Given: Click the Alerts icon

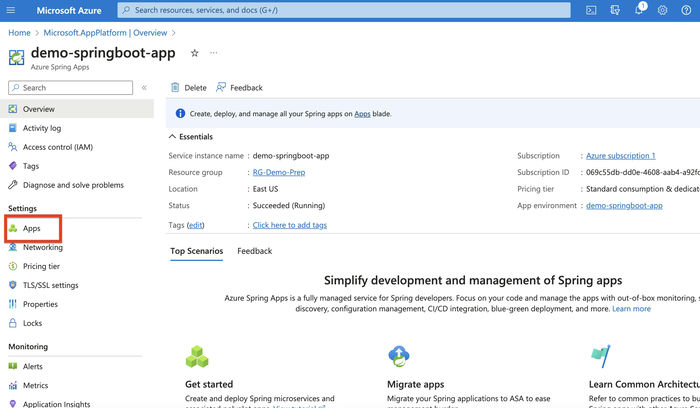Looking at the screenshot, I should pos(13,366).
